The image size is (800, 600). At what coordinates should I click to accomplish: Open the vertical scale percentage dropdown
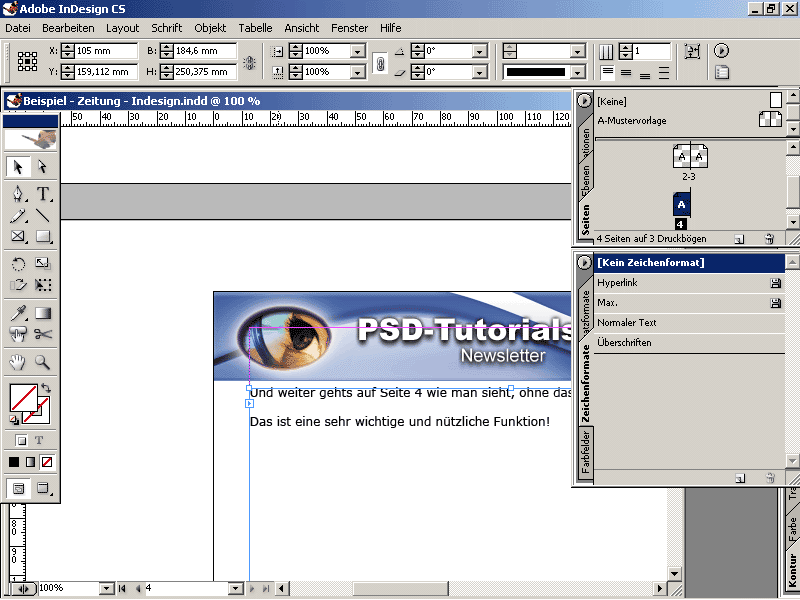click(x=358, y=72)
